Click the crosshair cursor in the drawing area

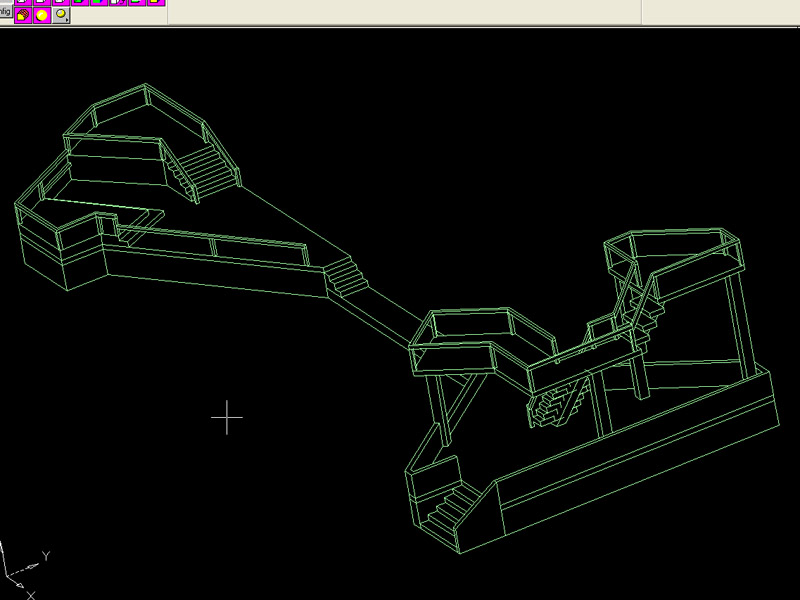[x=227, y=417]
